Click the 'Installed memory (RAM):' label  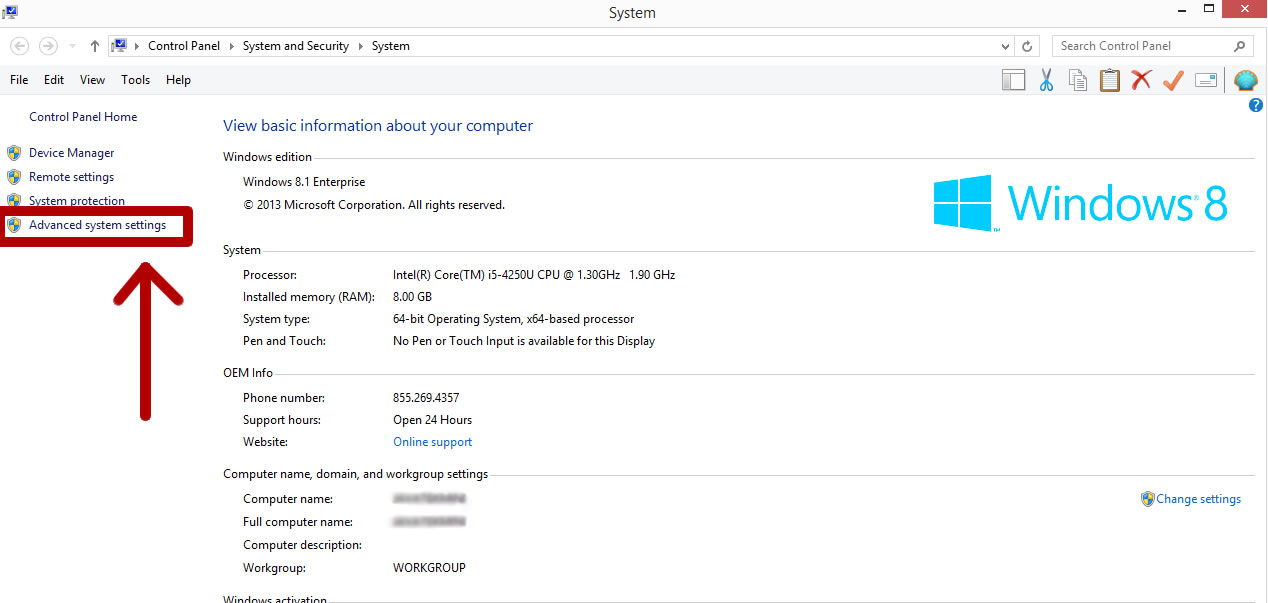point(309,297)
